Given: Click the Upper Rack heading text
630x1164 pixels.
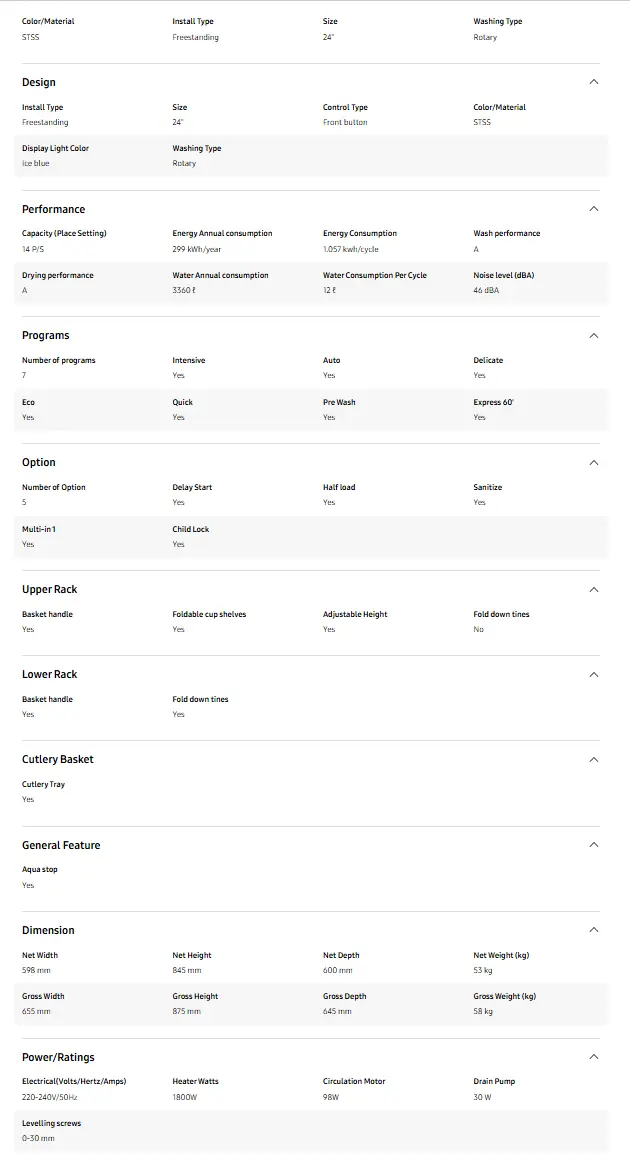Looking at the screenshot, I should click(x=50, y=590).
